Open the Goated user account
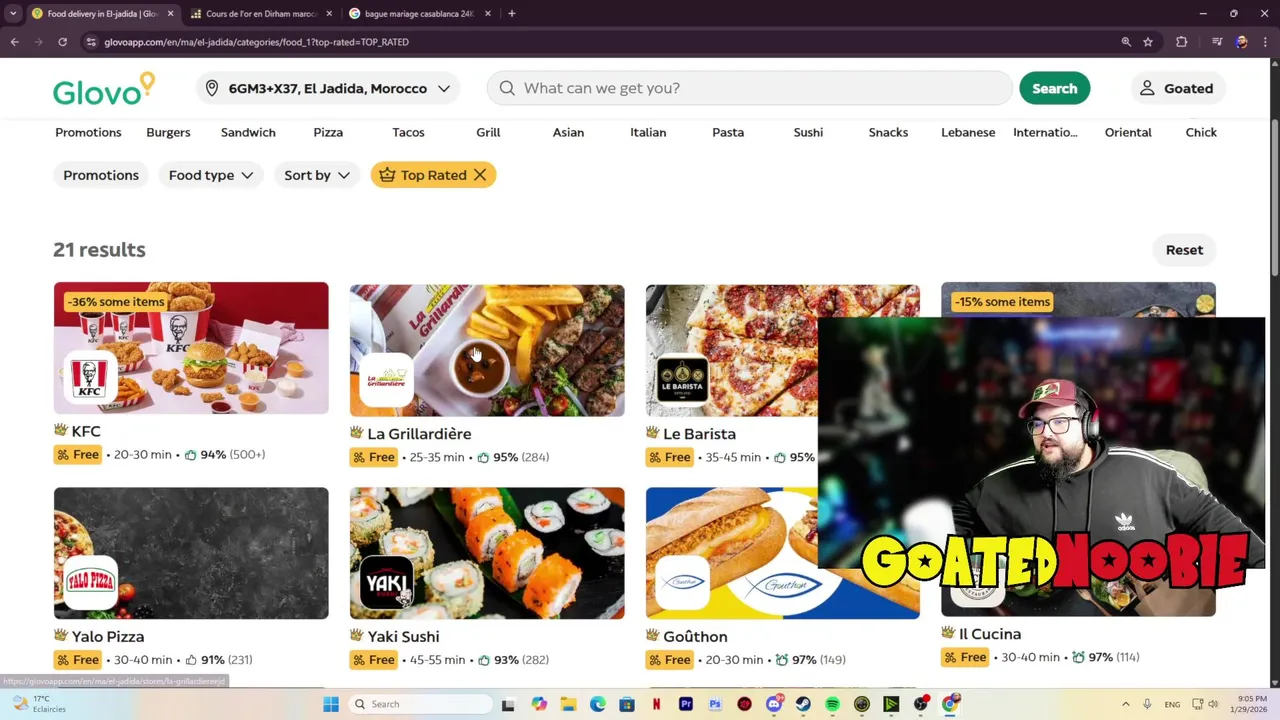1280x720 pixels. coord(1177,88)
